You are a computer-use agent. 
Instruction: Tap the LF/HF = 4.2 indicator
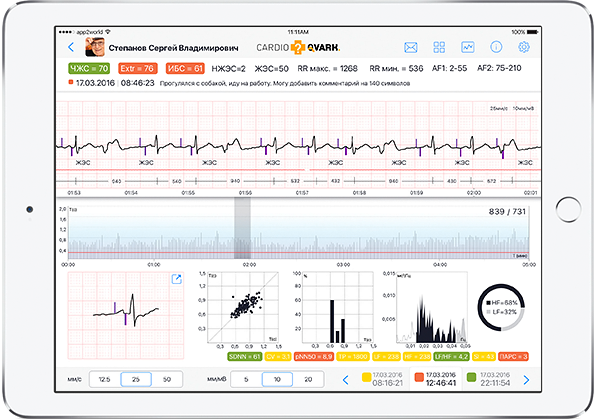(452, 357)
